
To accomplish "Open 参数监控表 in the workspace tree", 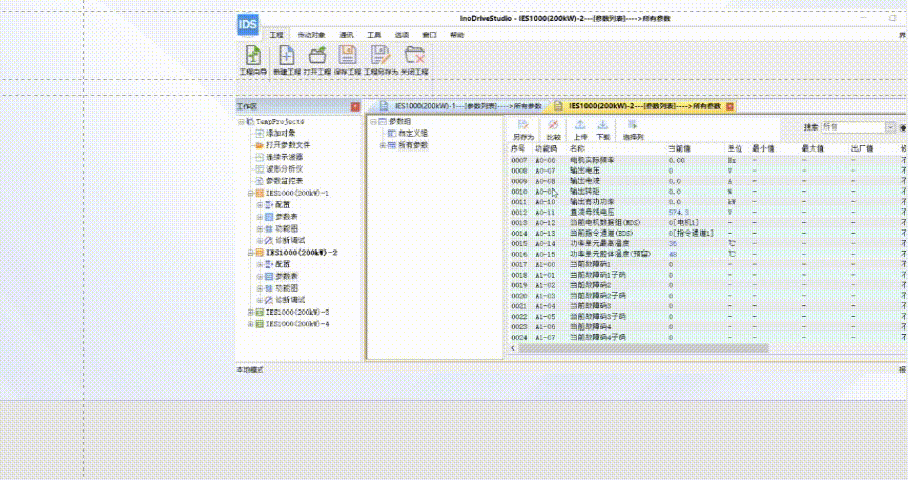I will pos(284,181).
